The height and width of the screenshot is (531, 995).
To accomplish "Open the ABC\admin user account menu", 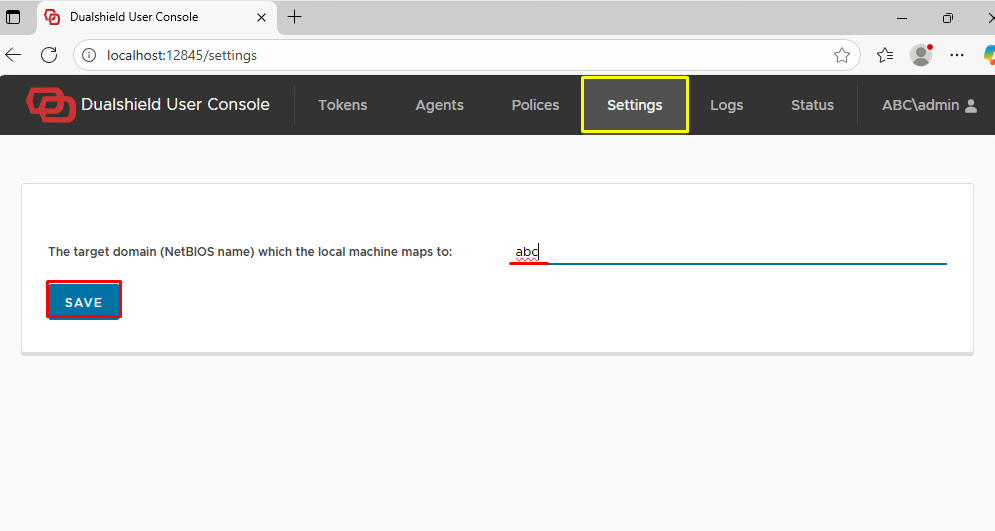I will (x=928, y=105).
